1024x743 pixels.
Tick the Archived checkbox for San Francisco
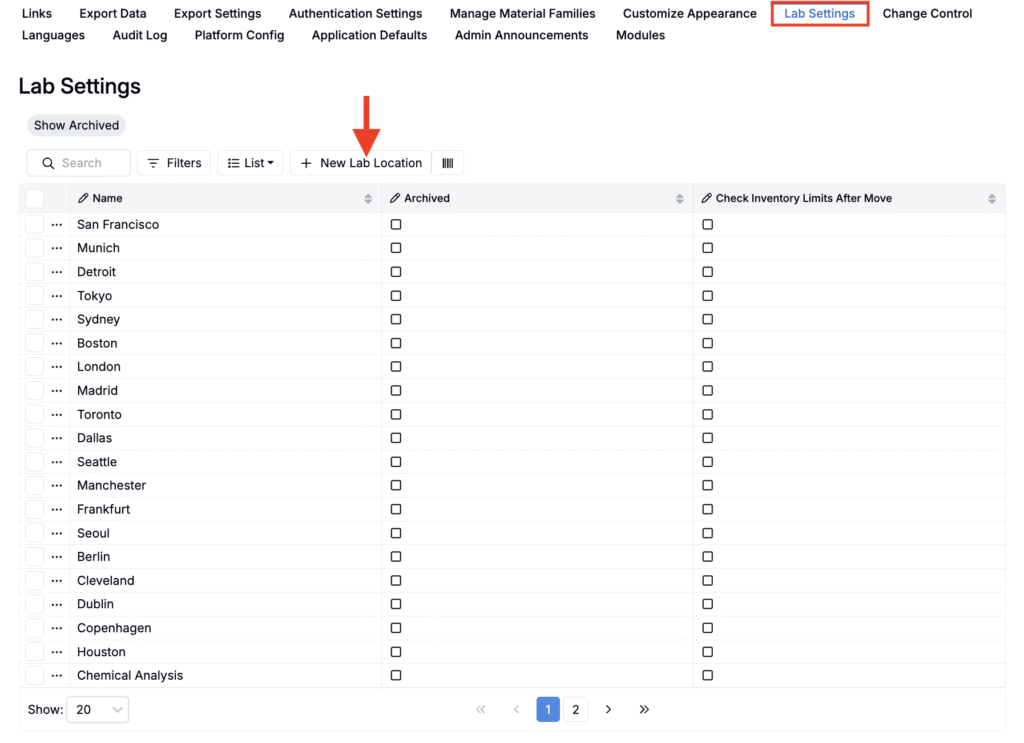tap(396, 224)
